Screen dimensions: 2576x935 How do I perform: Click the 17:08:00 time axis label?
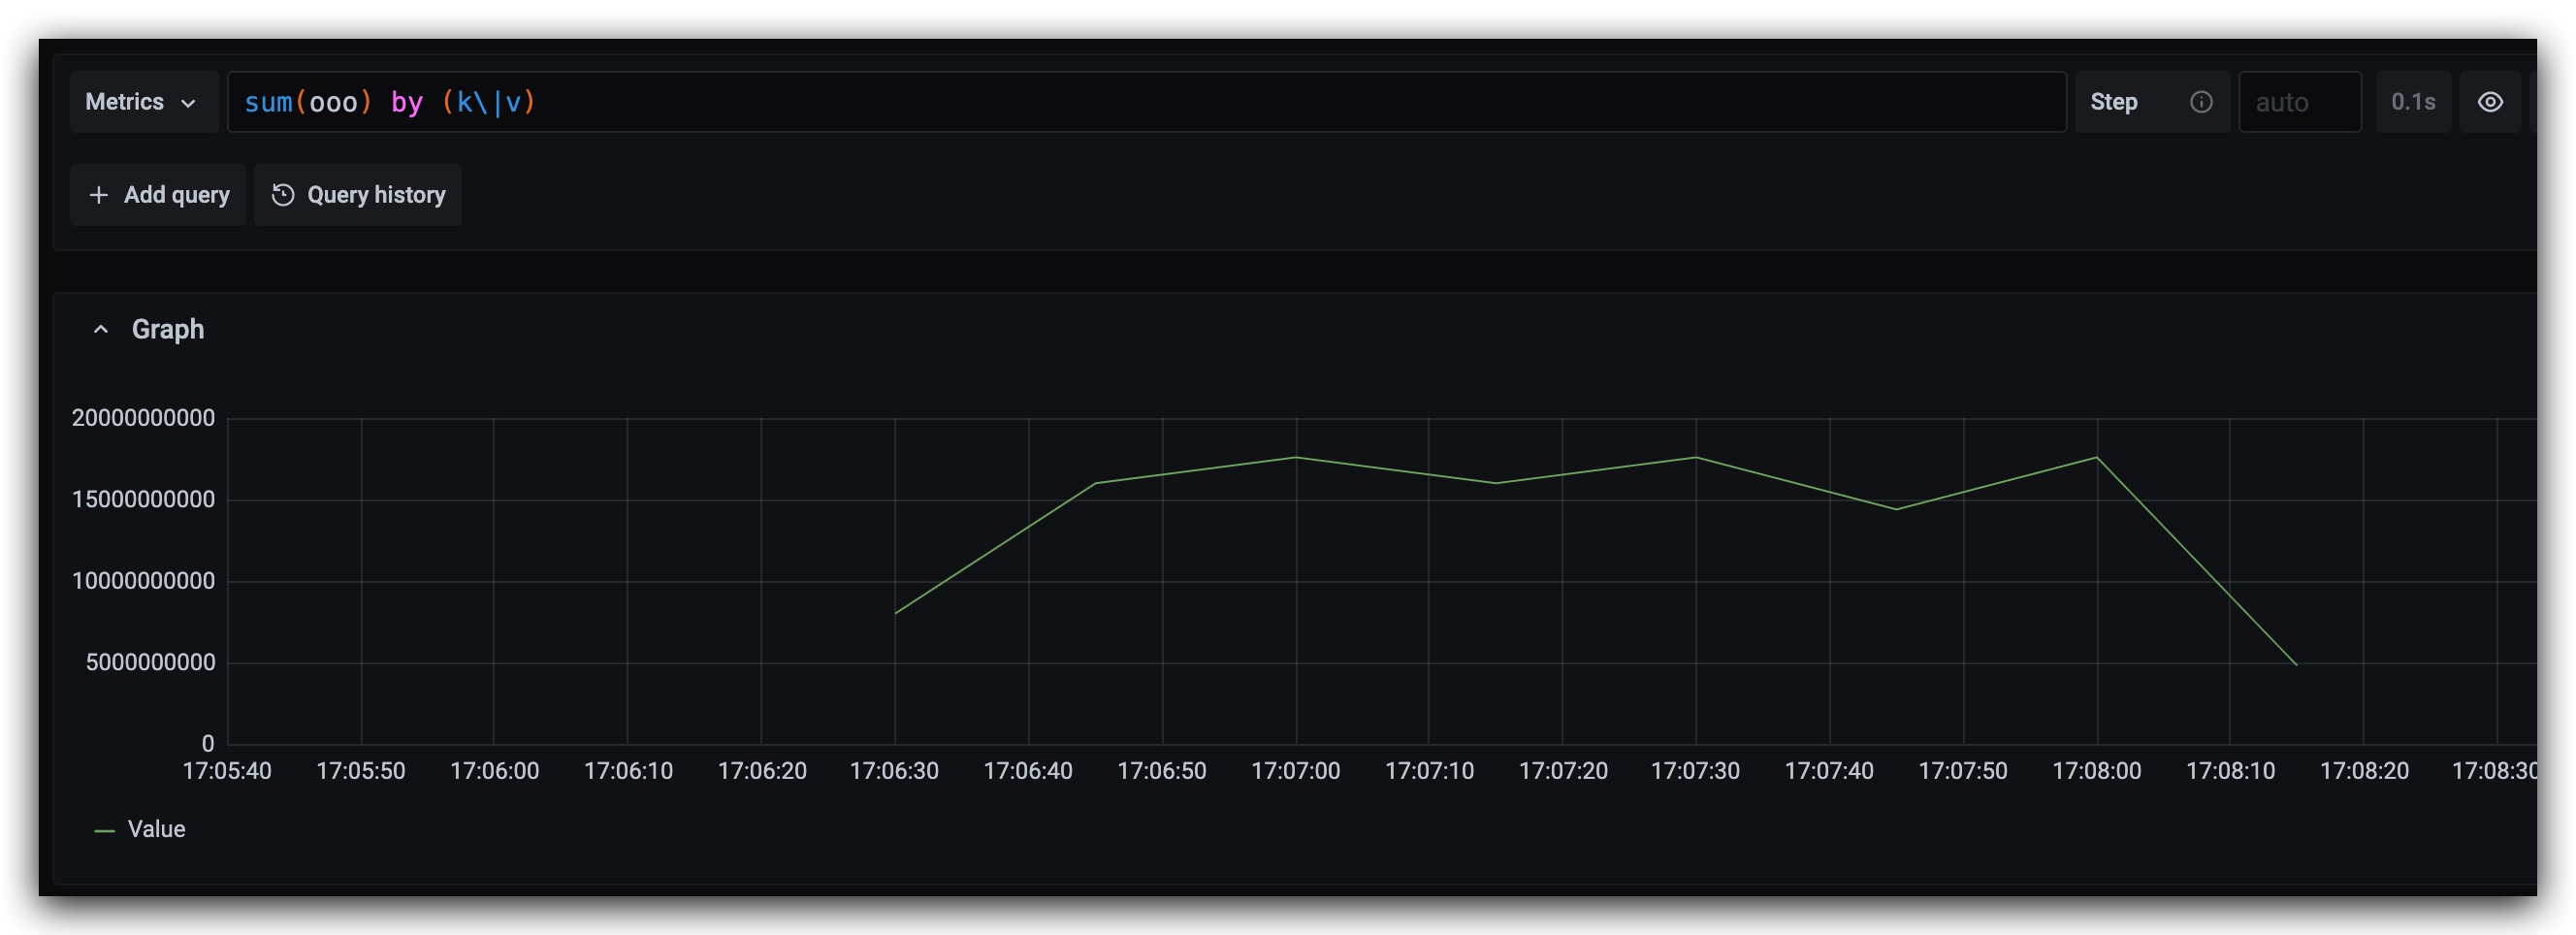pyautogui.click(x=2096, y=771)
